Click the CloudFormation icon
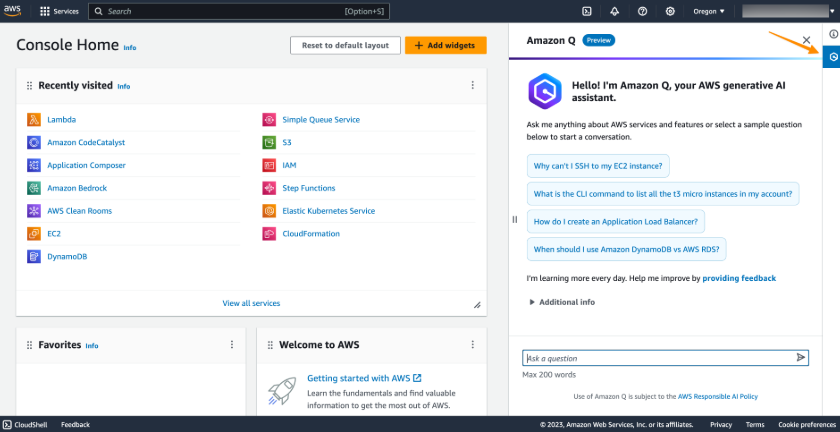840x432 pixels. coord(269,234)
